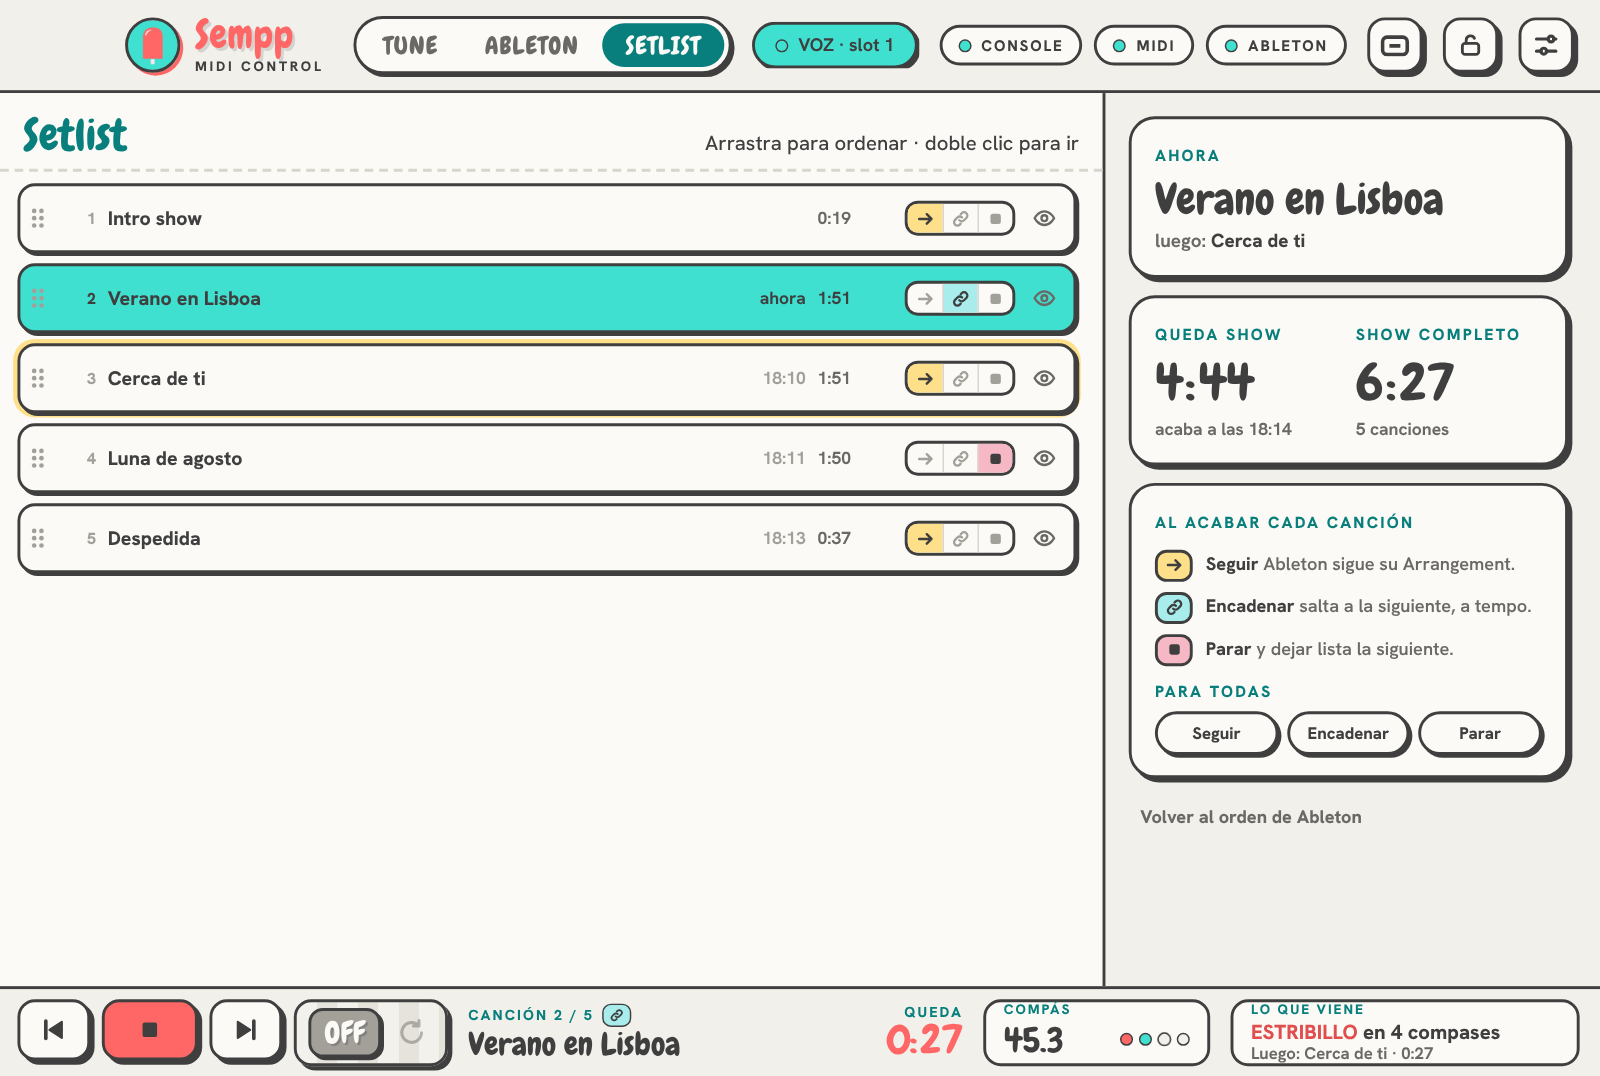
Task: Set Despedida to stop square
Action: coord(995,539)
